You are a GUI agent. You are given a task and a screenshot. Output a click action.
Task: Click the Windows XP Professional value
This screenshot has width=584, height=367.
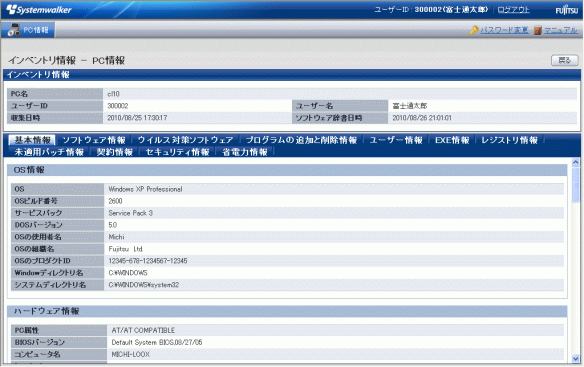145,189
